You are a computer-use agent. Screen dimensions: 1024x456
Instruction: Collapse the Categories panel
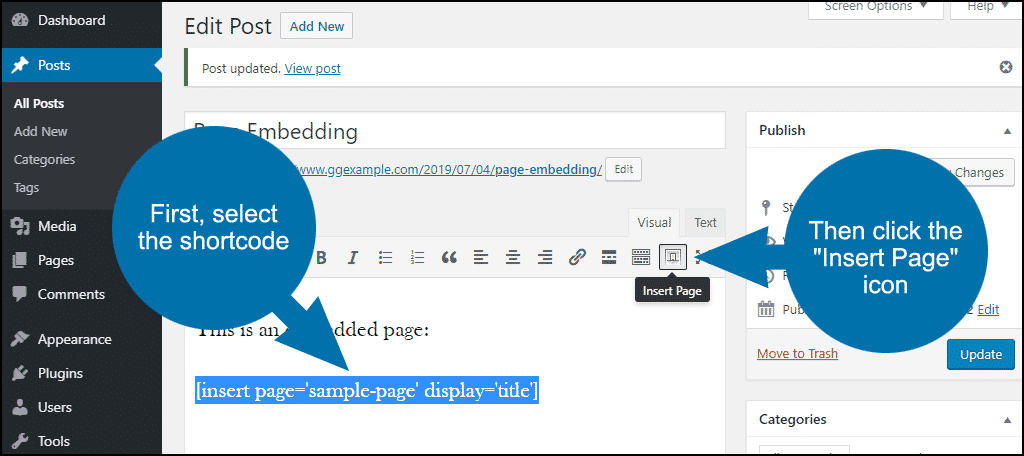pyautogui.click(x=1007, y=420)
